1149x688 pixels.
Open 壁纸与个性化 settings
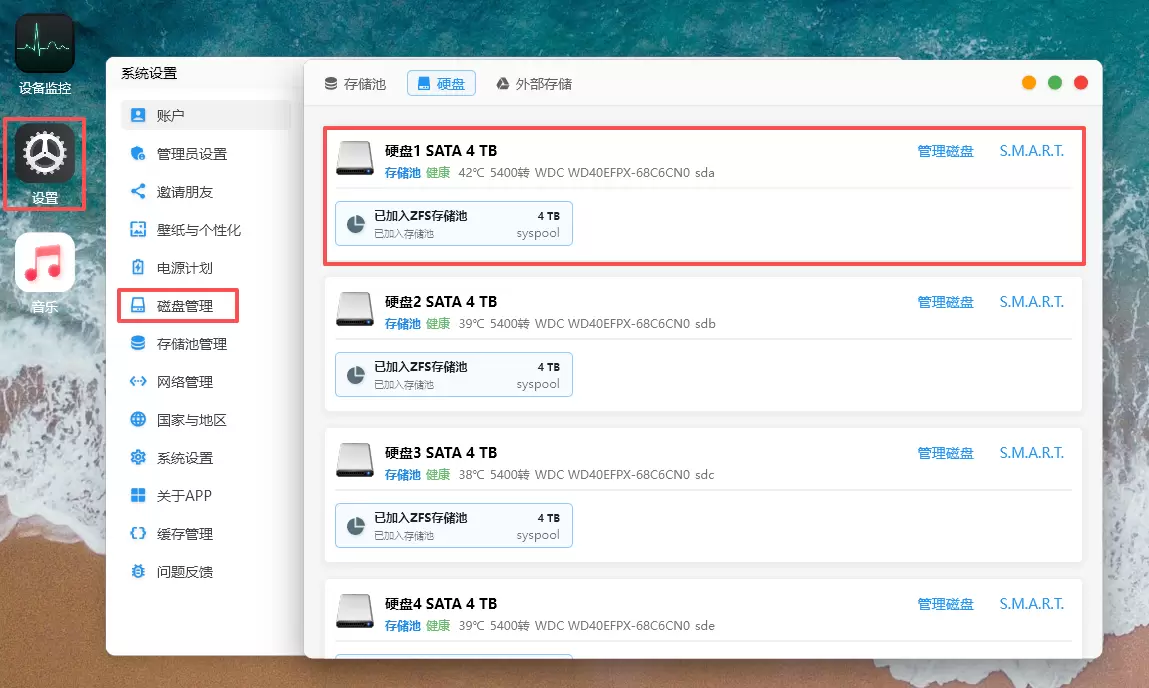point(198,230)
